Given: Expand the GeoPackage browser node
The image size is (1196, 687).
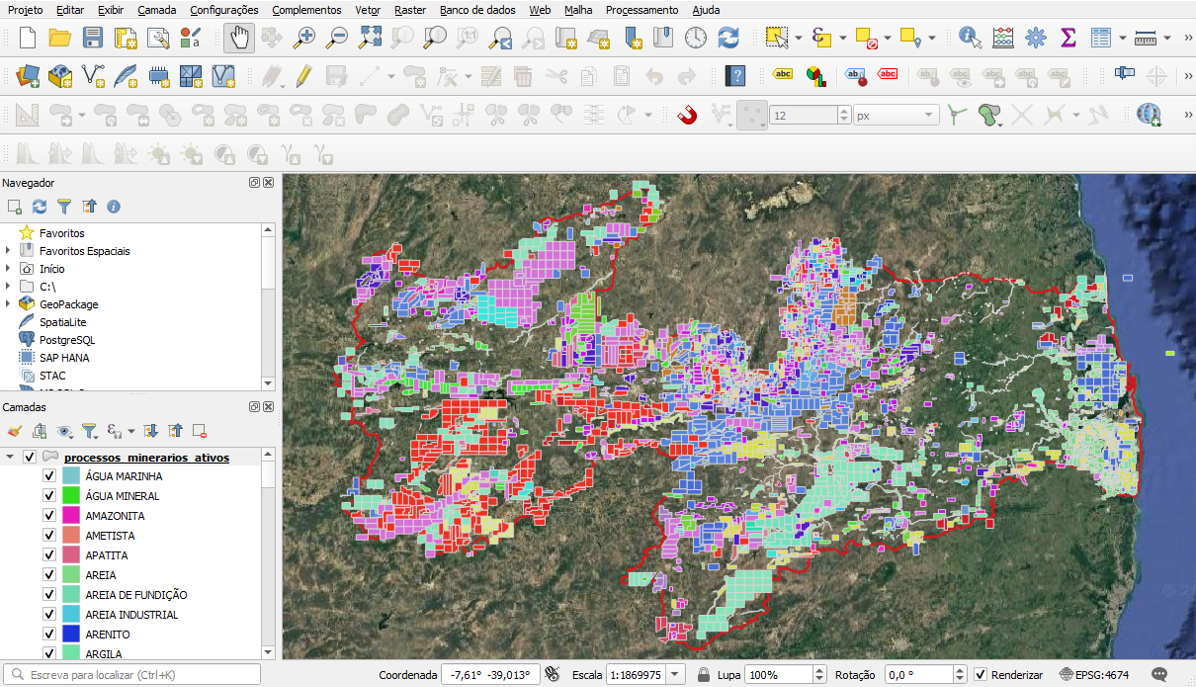Looking at the screenshot, I should [x=8, y=304].
